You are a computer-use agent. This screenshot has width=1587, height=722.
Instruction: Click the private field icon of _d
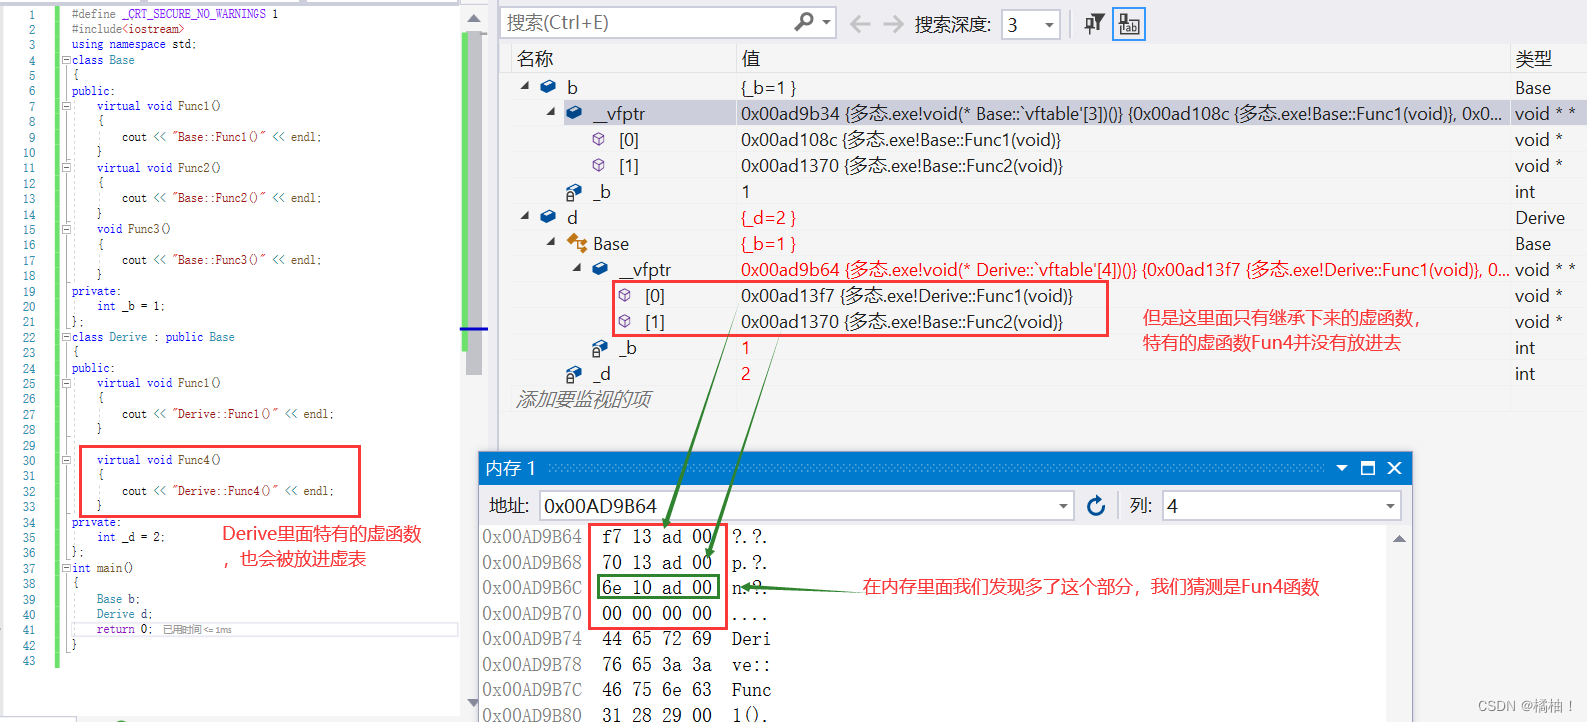pos(574,374)
